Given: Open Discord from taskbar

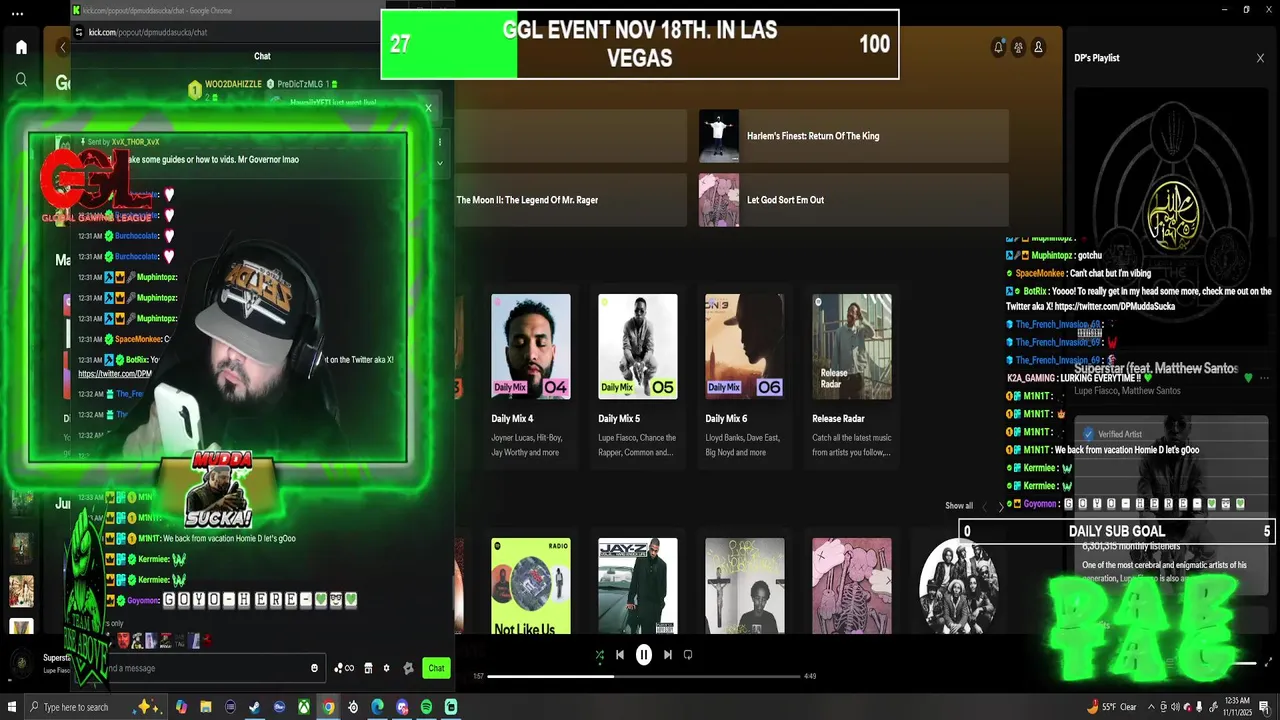Looking at the screenshot, I should 402,707.
